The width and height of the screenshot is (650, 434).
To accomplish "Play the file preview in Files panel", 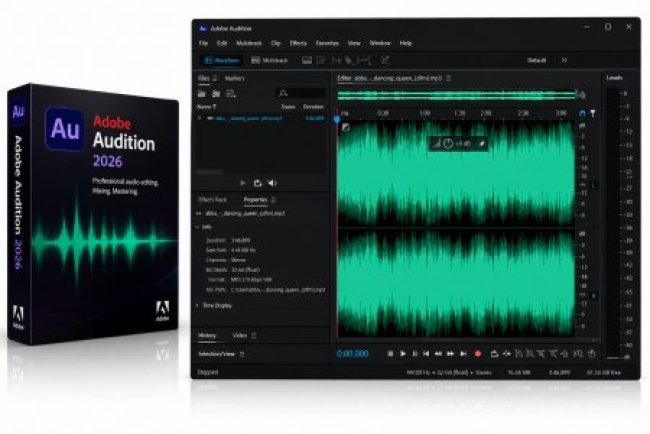I will pos(243,183).
